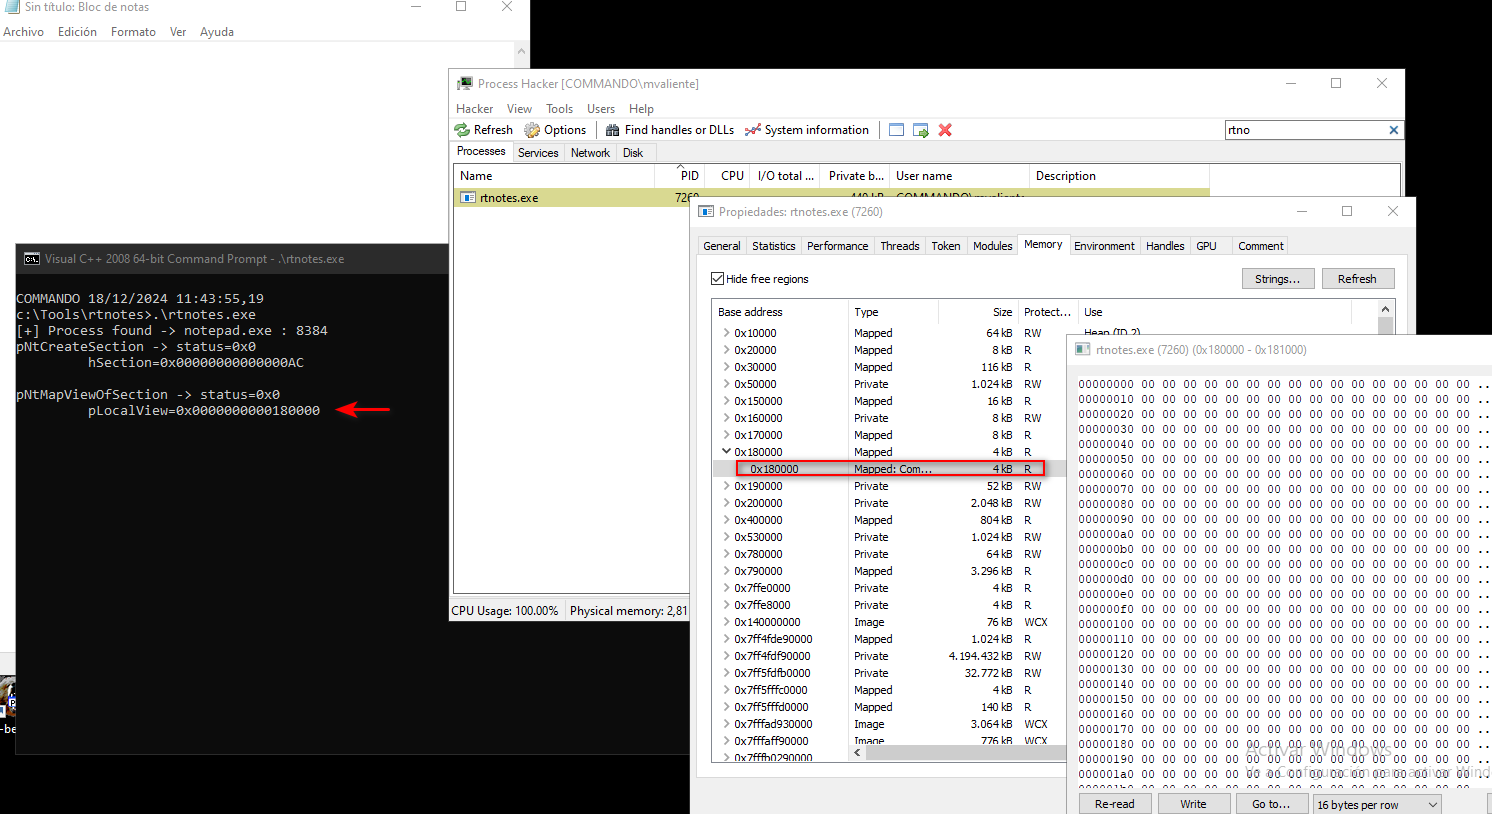Click the Notepad title bar icon
Viewport: 1492px width, 814px height.
click(11, 7)
